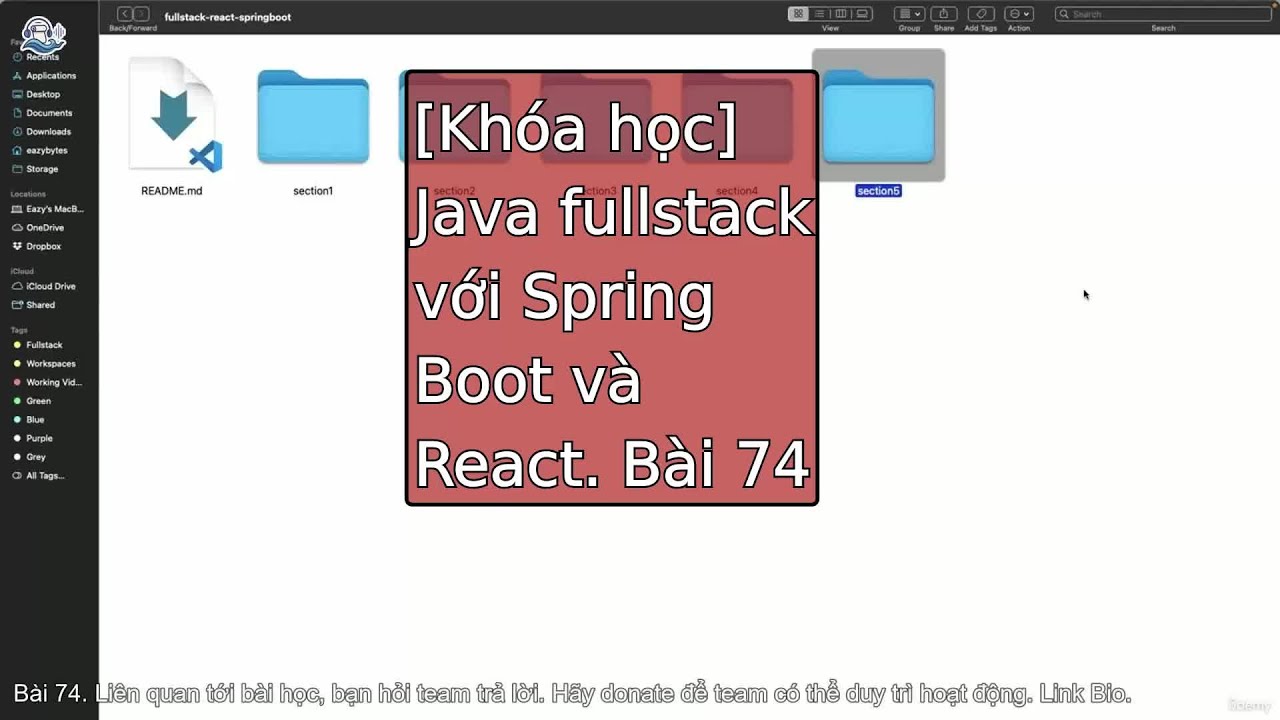The height and width of the screenshot is (720, 1280).
Task: Filter by the Workspaces tag
Action: coord(44,364)
